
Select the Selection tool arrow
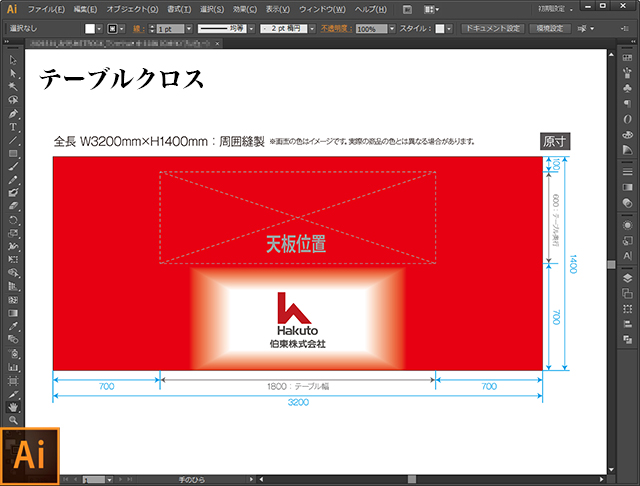(13, 60)
